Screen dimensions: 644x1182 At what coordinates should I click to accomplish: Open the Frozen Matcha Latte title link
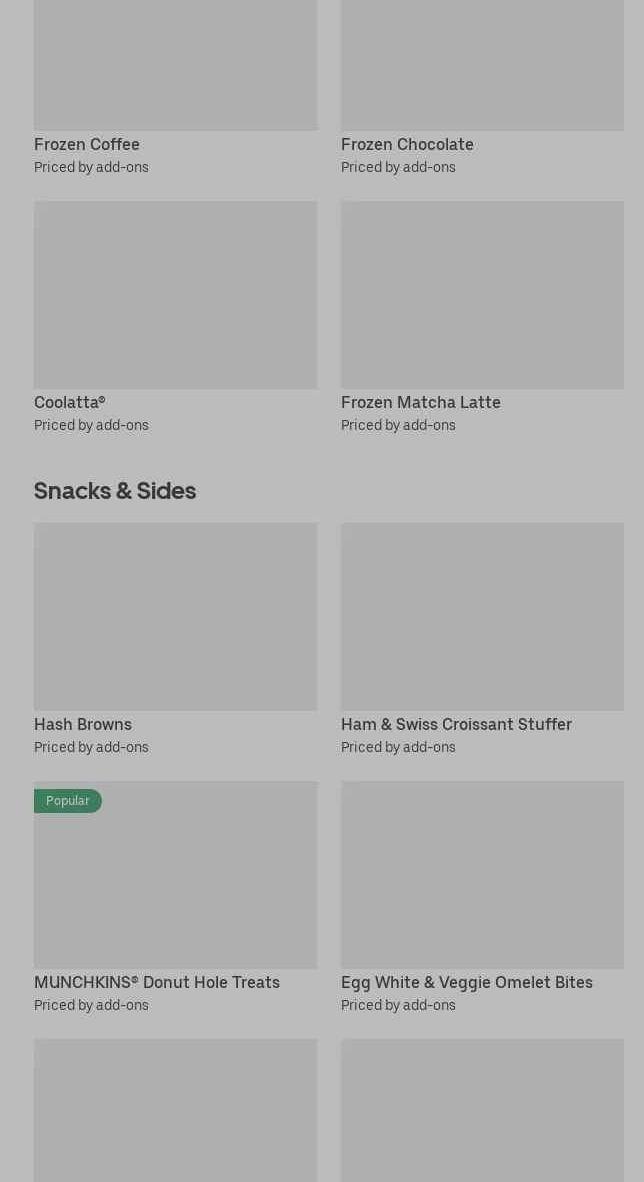click(x=420, y=402)
